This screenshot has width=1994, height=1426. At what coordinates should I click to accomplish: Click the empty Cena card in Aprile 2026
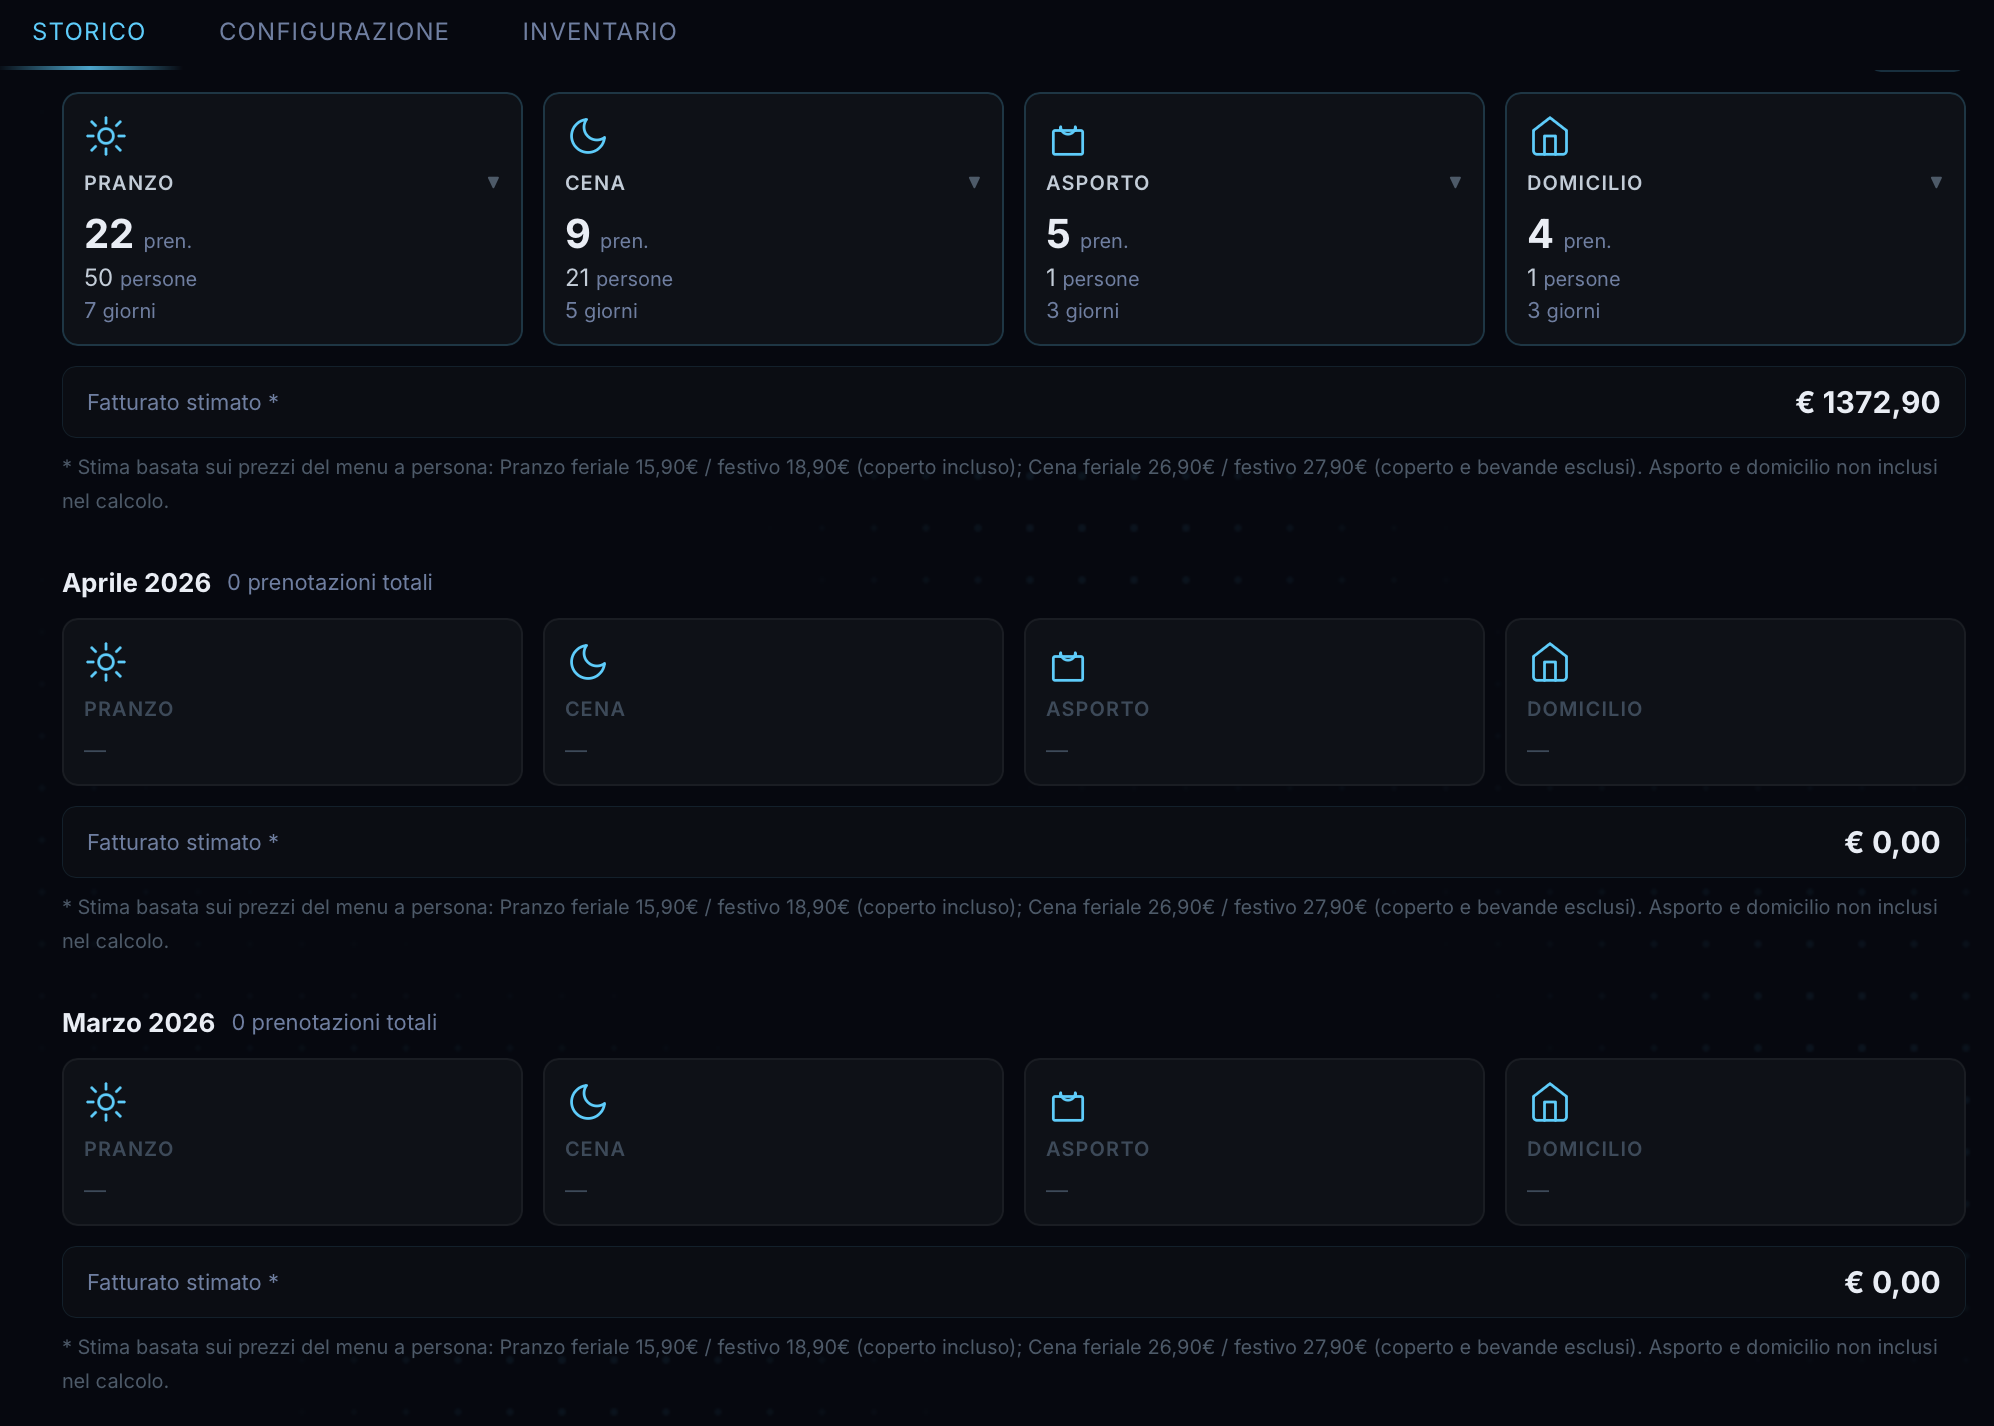coord(773,702)
